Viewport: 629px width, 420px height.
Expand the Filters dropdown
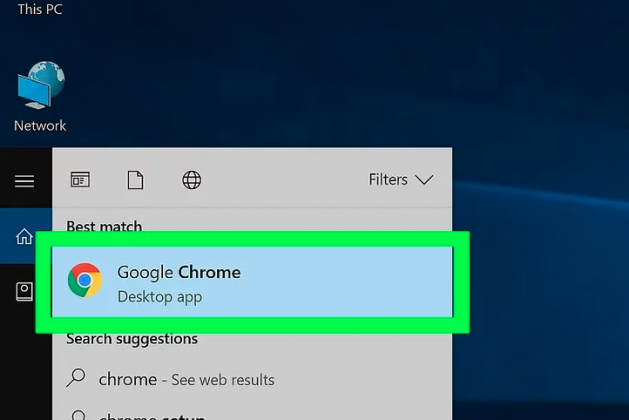(x=401, y=180)
